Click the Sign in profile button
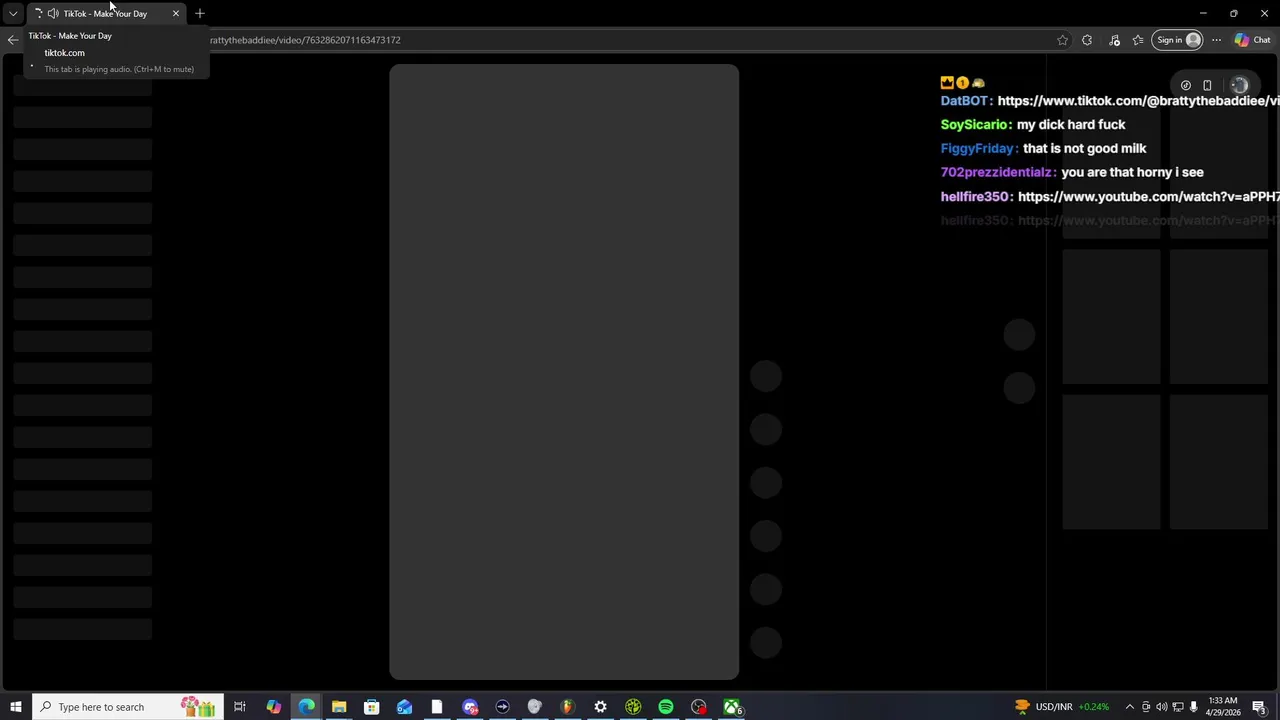 click(1178, 40)
